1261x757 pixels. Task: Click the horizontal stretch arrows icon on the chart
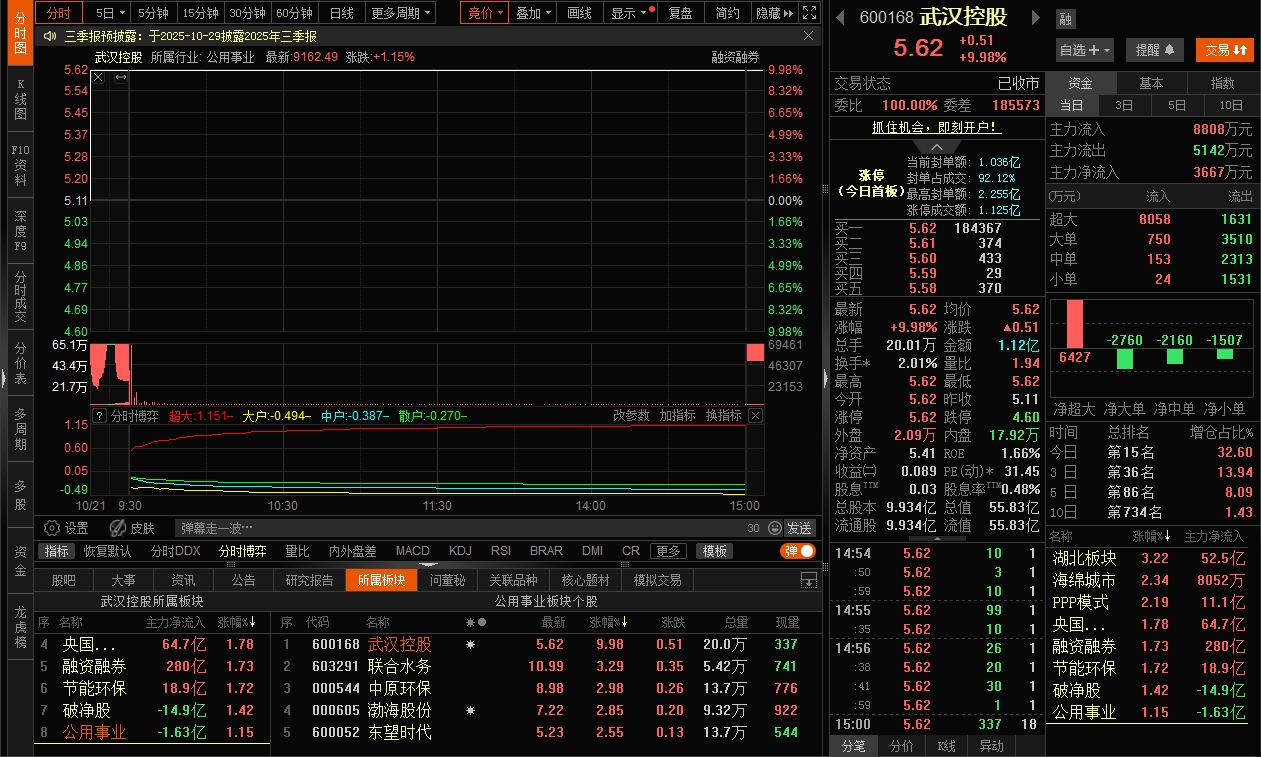click(x=120, y=77)
